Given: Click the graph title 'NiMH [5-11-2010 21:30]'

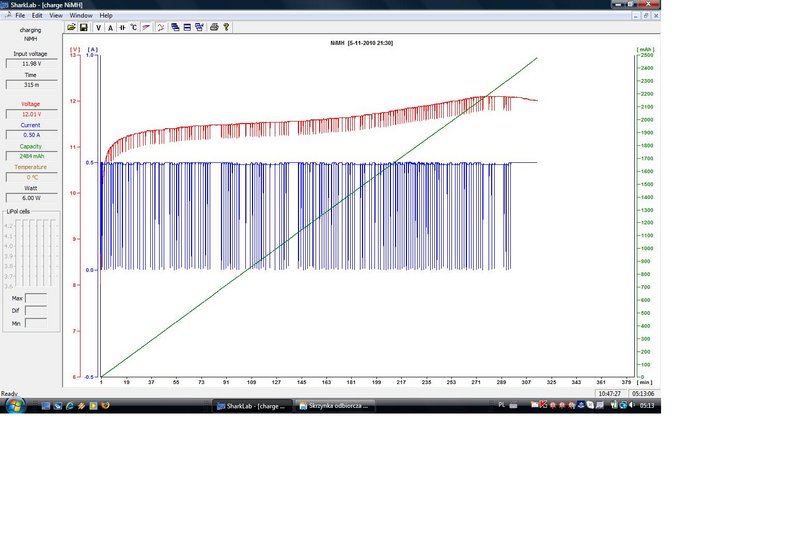Looking at the screenshot, I should (x=362, y=43).
